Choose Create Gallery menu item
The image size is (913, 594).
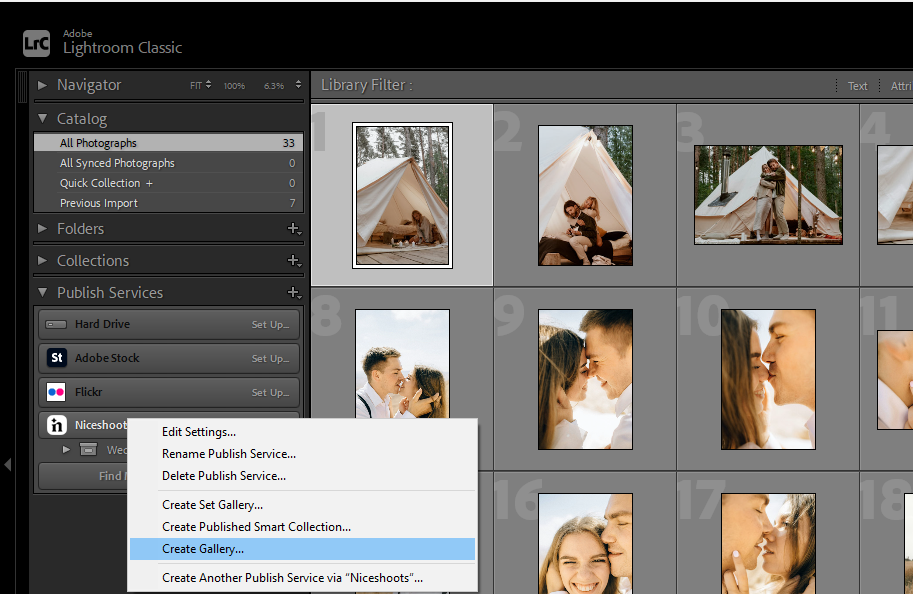point(302,549)
